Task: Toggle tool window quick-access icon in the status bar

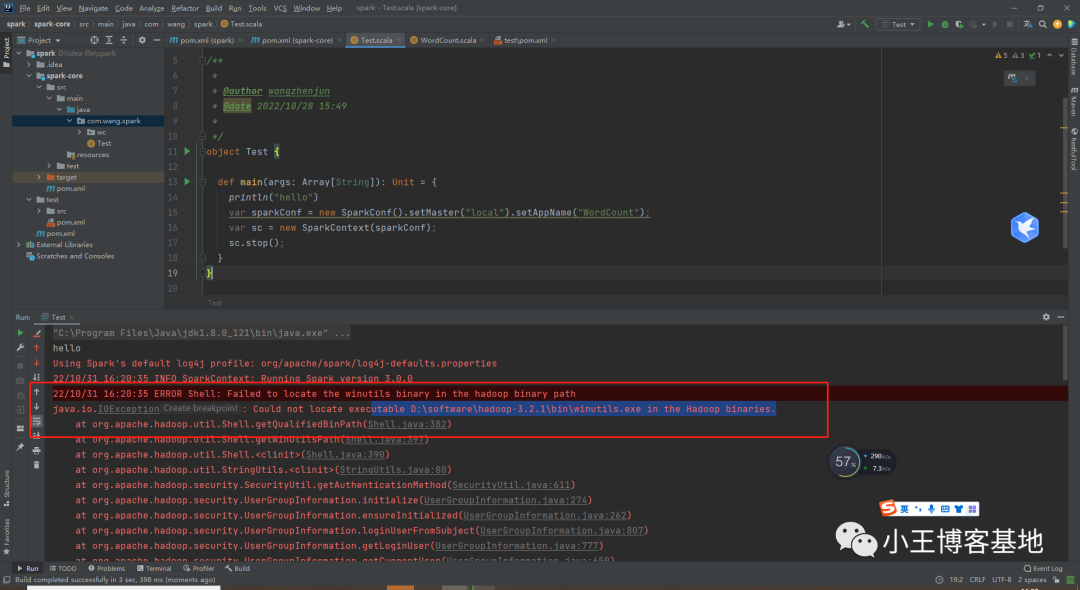Action: tap(6, 580)
